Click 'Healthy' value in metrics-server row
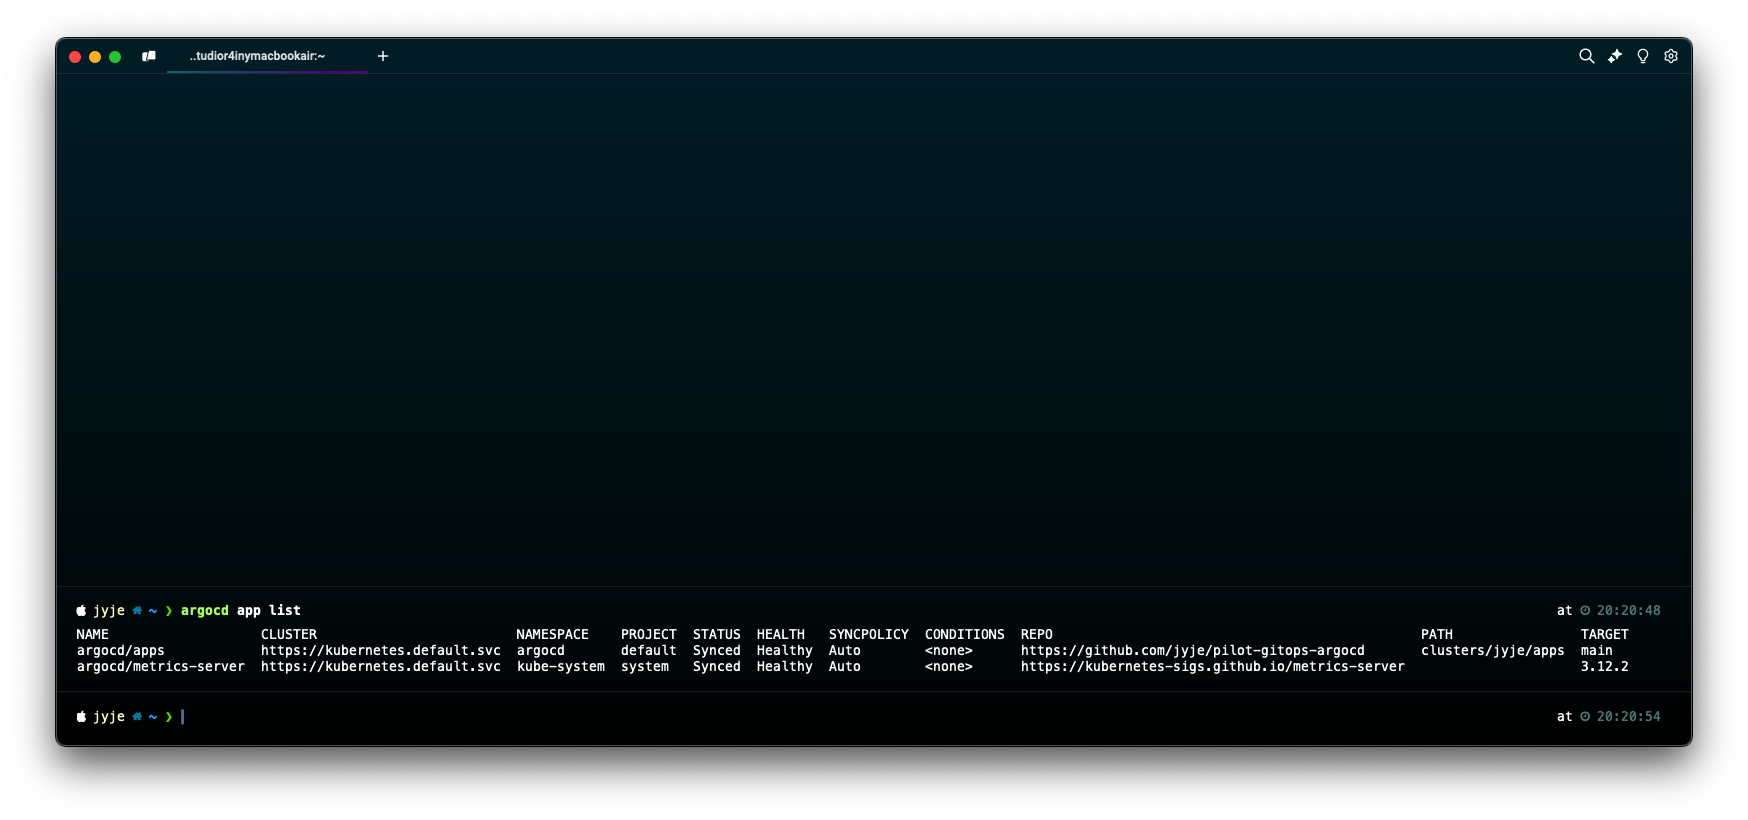Viewport: 1748px width, 820px height. click(x=785, y=666)
